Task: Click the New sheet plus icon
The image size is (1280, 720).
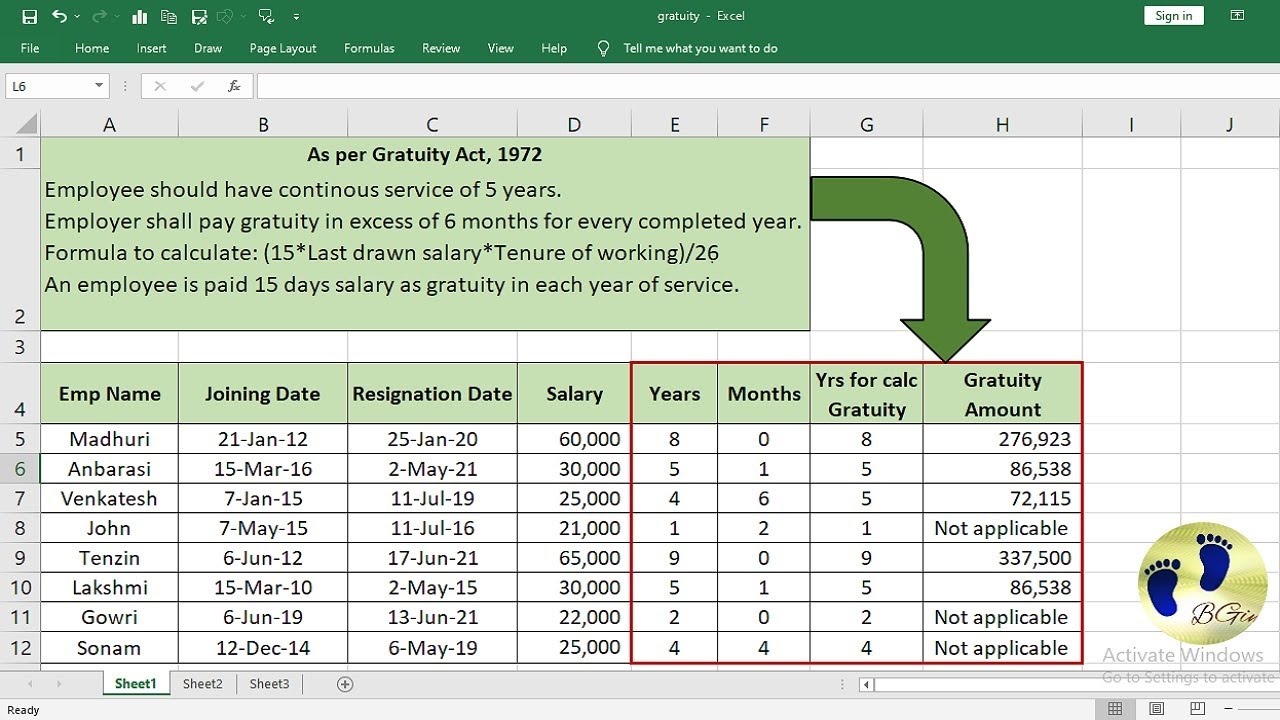Action: pyautogui.click(x=345, y=684)
